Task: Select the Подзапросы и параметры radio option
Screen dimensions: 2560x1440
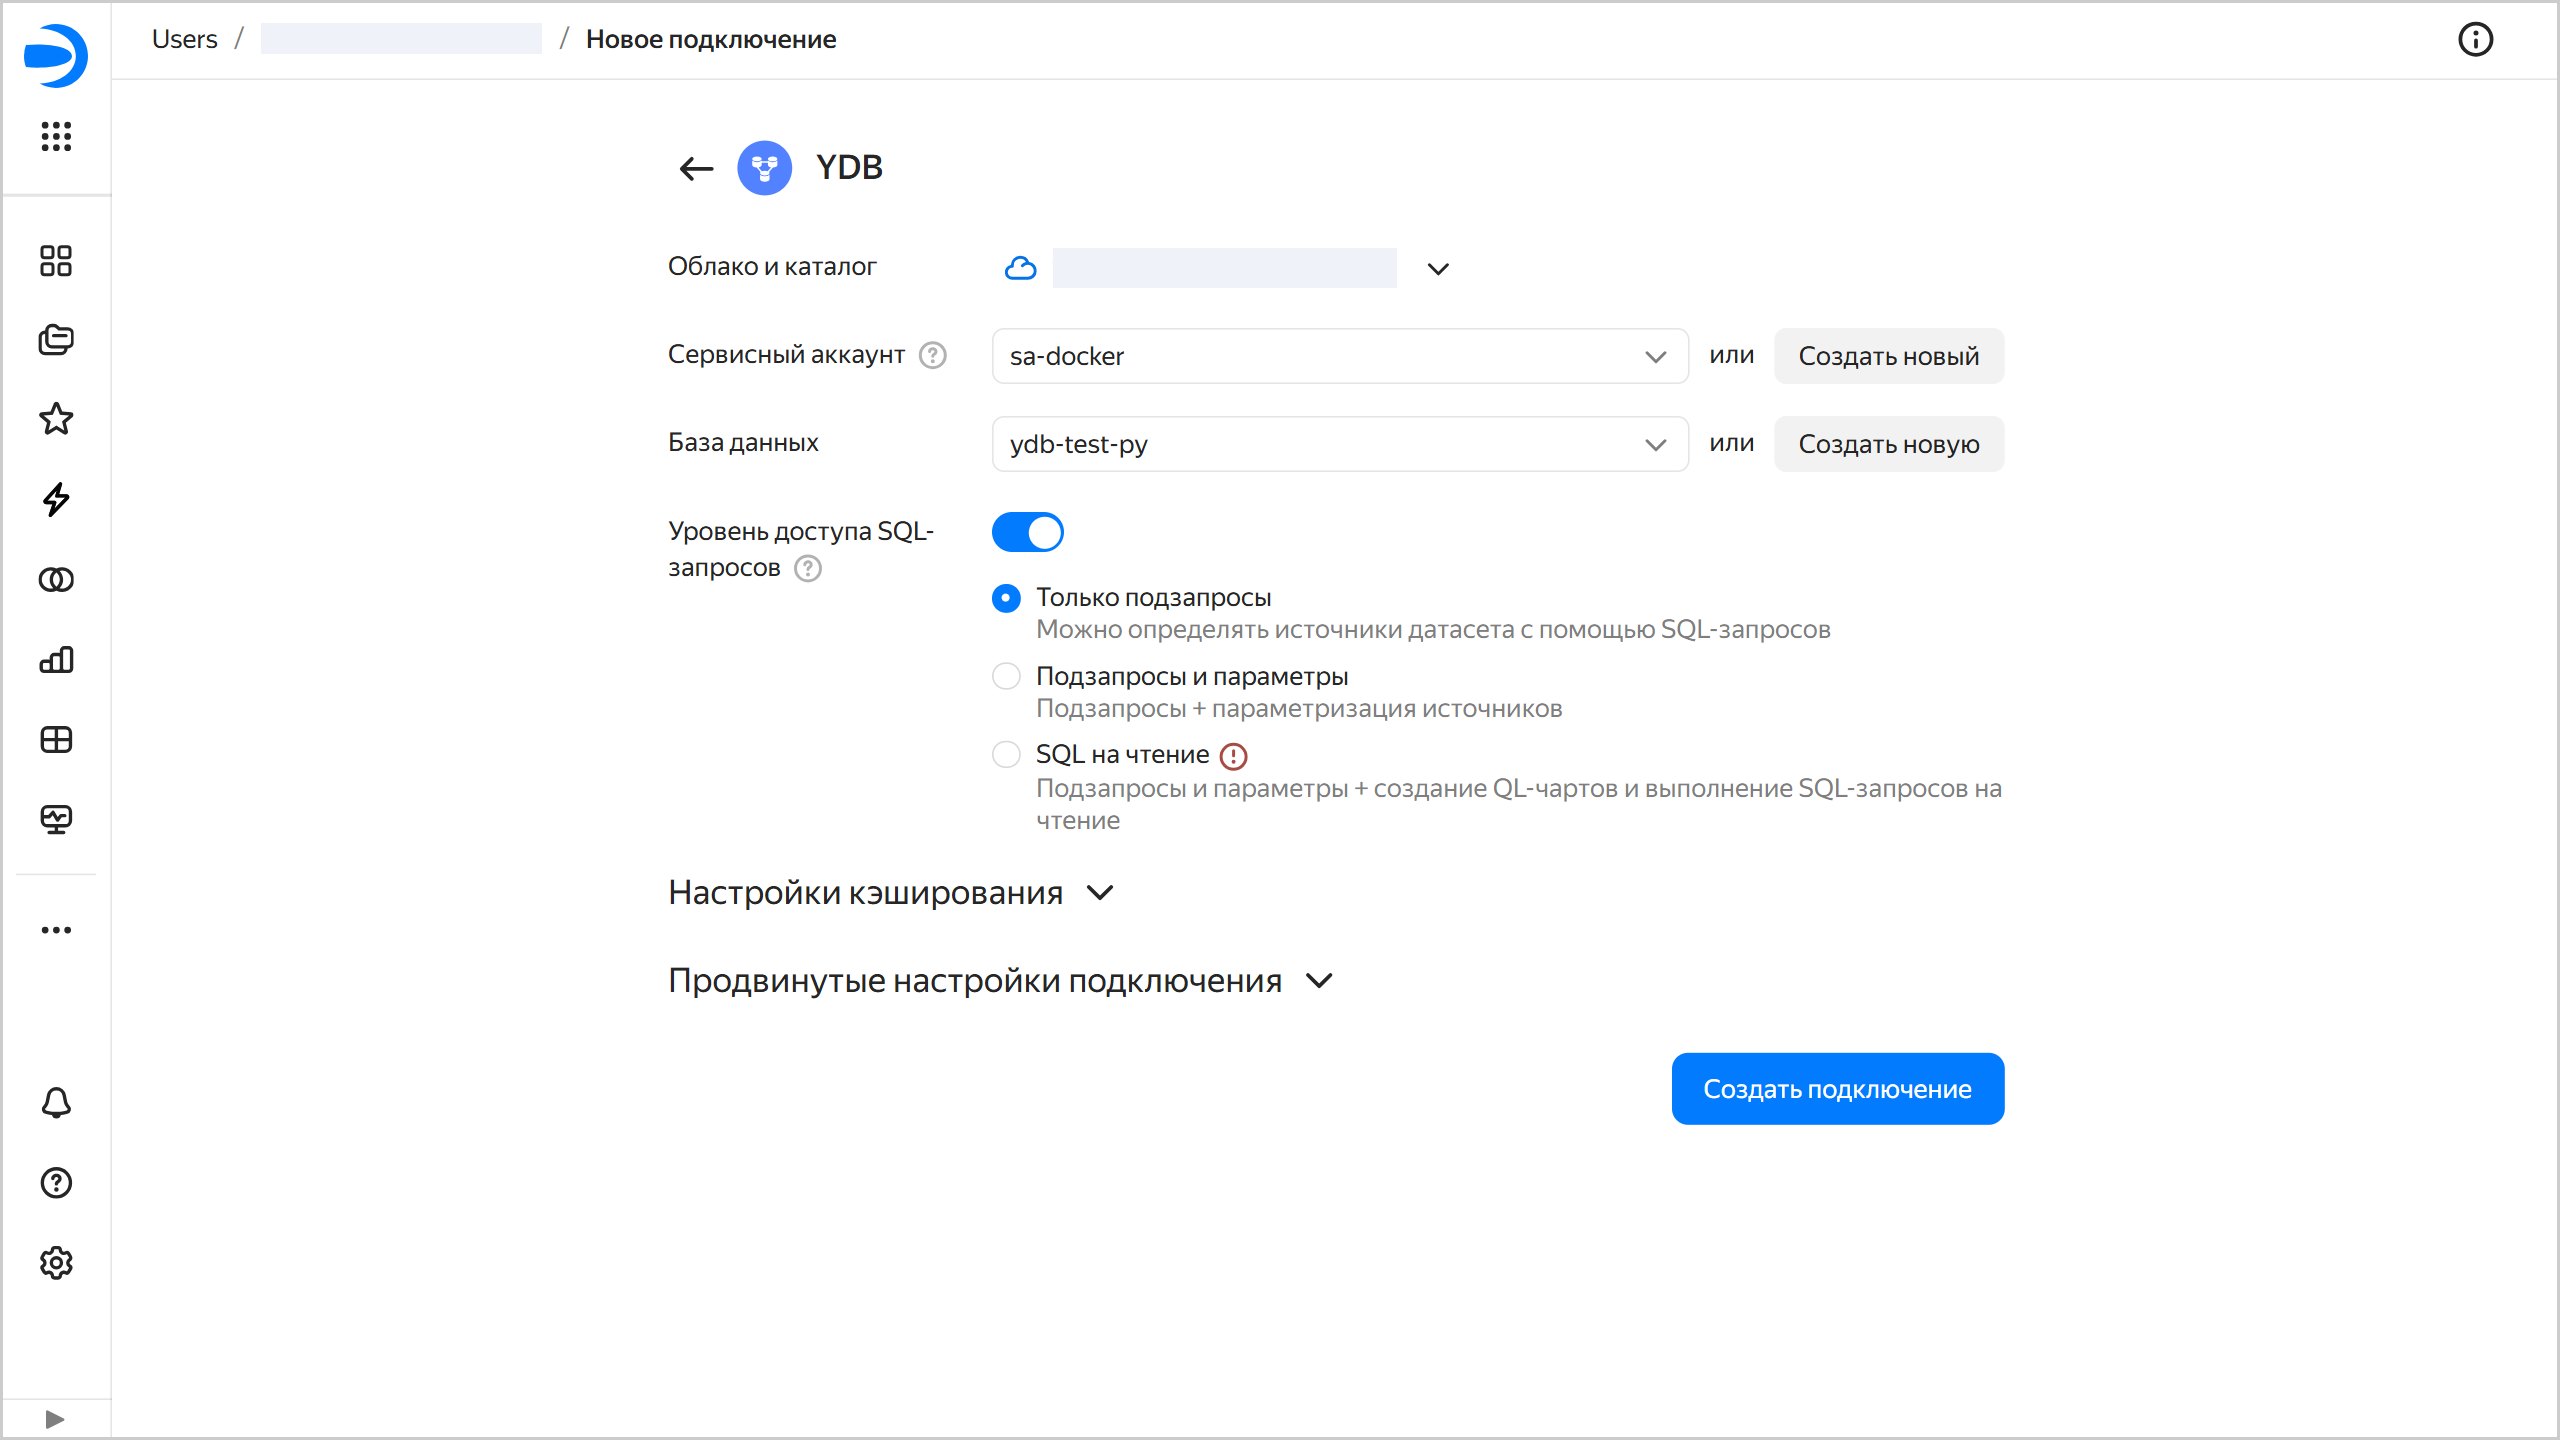Action: pyautogui.click(x=1006, y=676)
